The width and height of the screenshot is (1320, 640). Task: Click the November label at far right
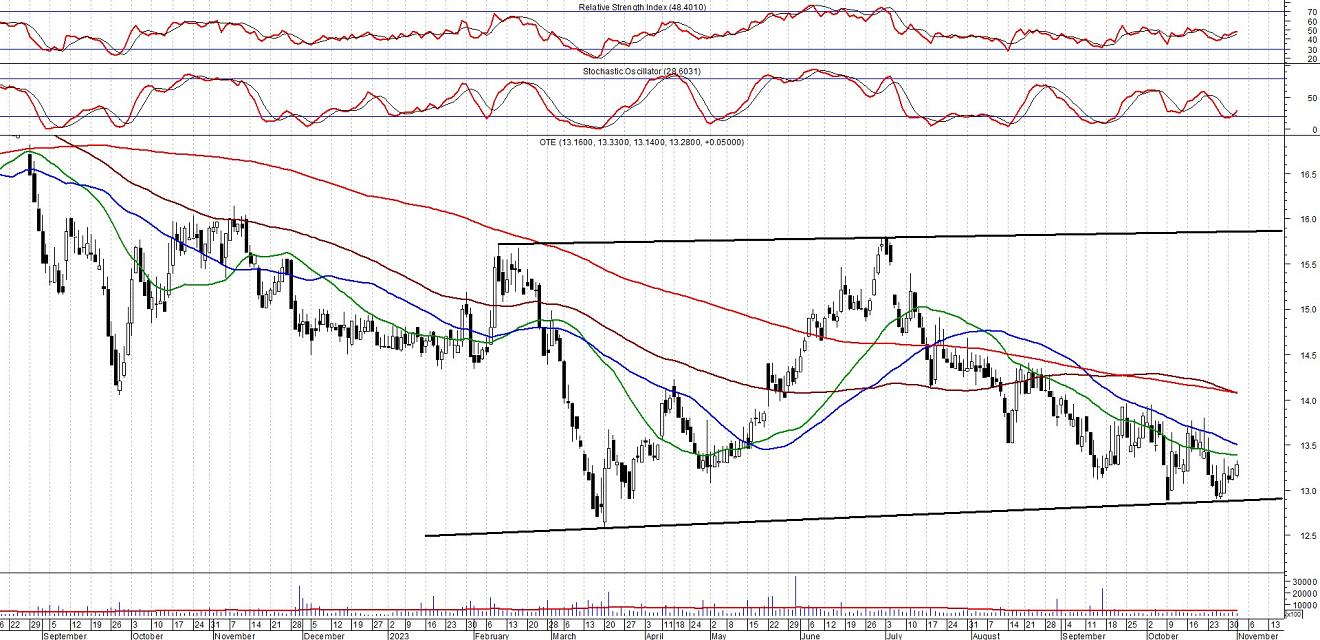click(x=1258, y=635)
